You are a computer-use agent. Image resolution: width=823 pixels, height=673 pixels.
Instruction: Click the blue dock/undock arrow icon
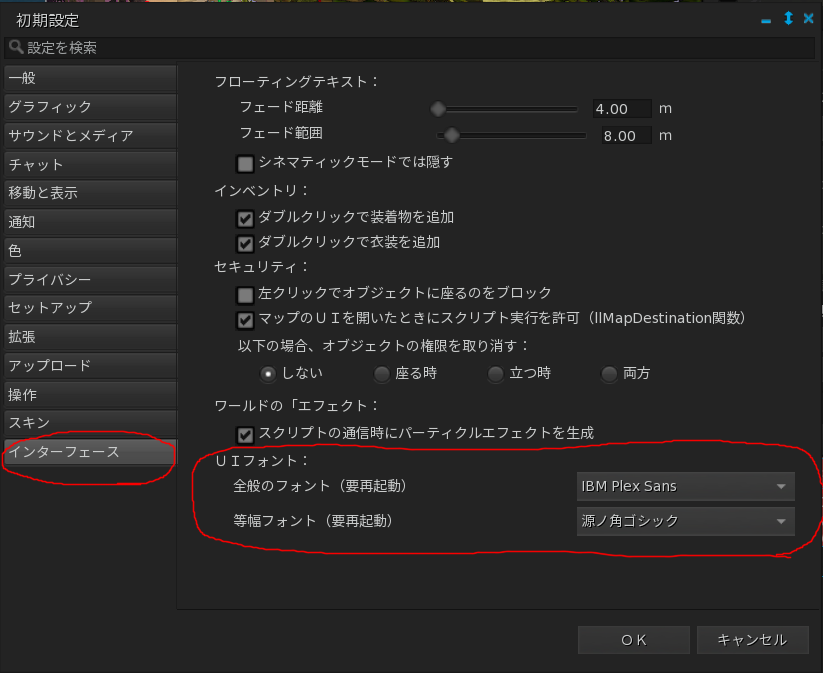[x=788, y=19]
